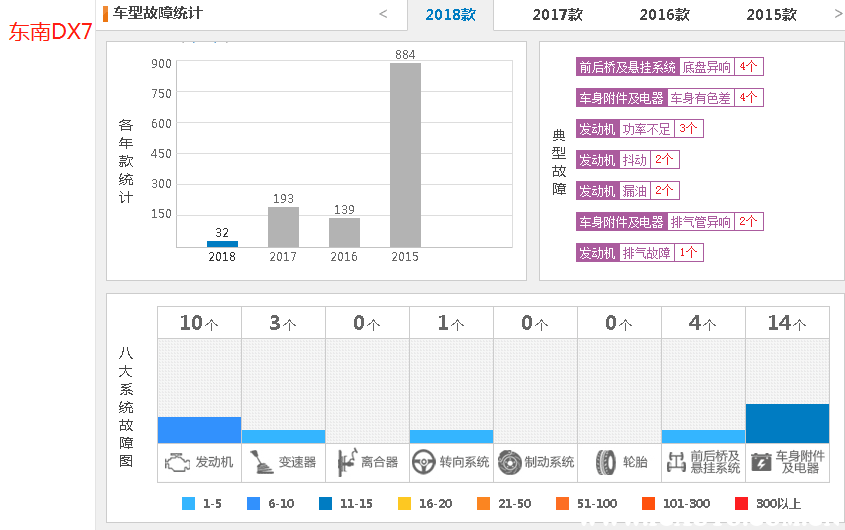This screenshot has width=845, height=530.
Task: Click the 车型故障统计 section title
Action: click(x=157, y=13)
